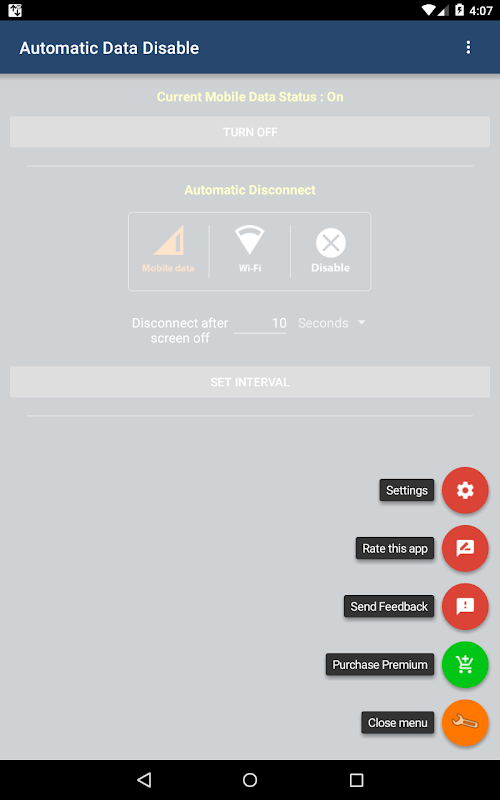Choose the Disable automatic disconnect option
Screen dimensions: 500x800
[x=331, y=251]
